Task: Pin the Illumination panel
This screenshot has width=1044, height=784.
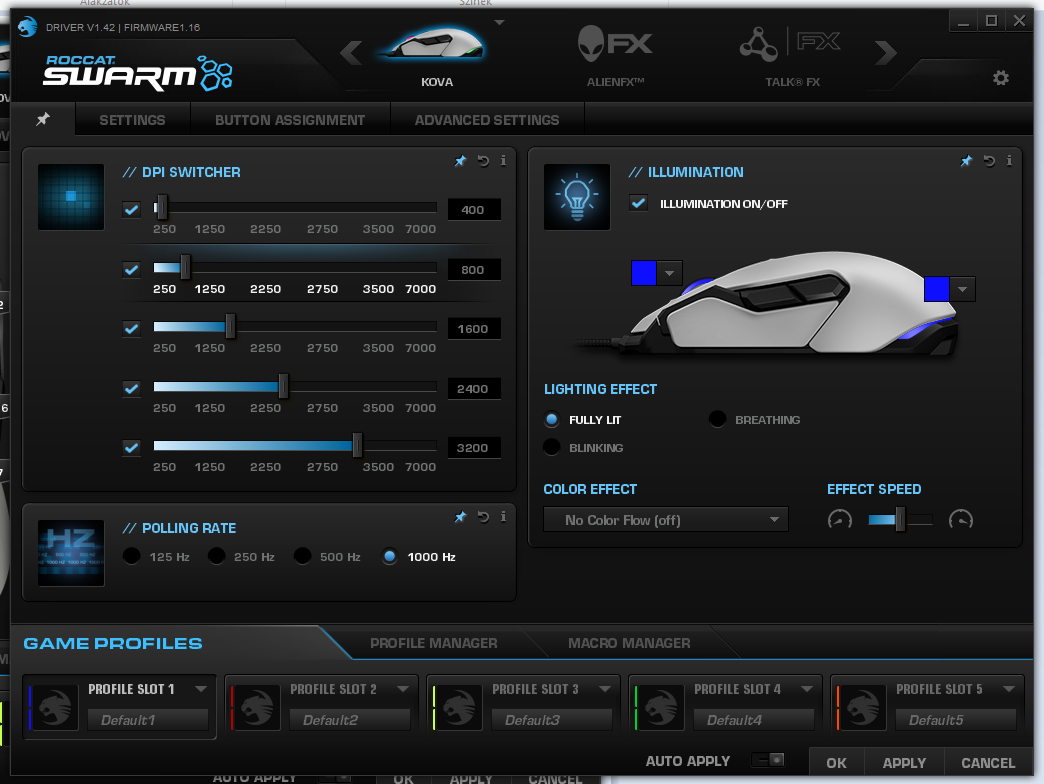Action: (966, 161)
